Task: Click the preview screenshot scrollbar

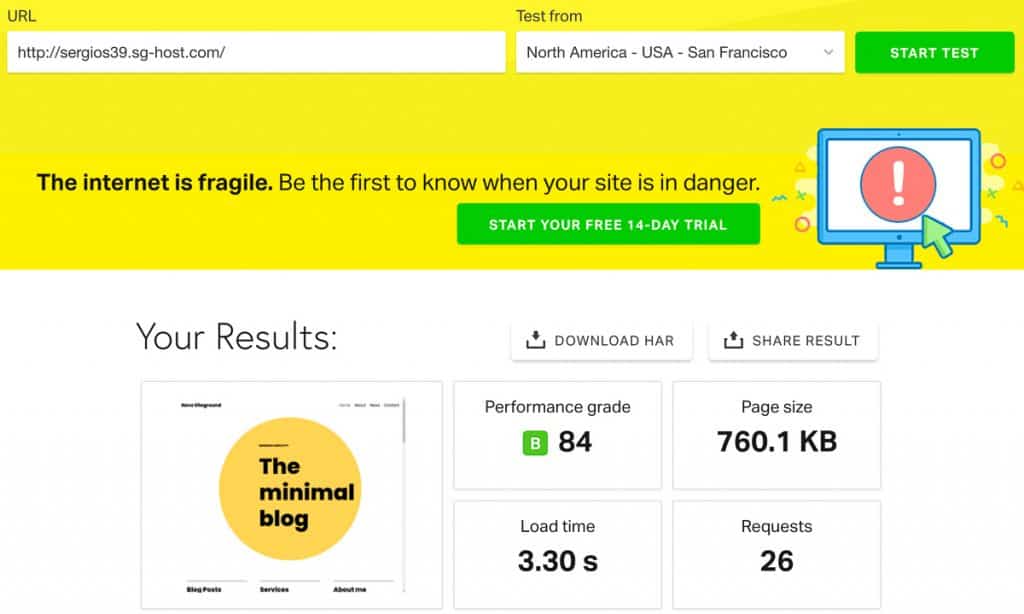Action: (404, 420)
